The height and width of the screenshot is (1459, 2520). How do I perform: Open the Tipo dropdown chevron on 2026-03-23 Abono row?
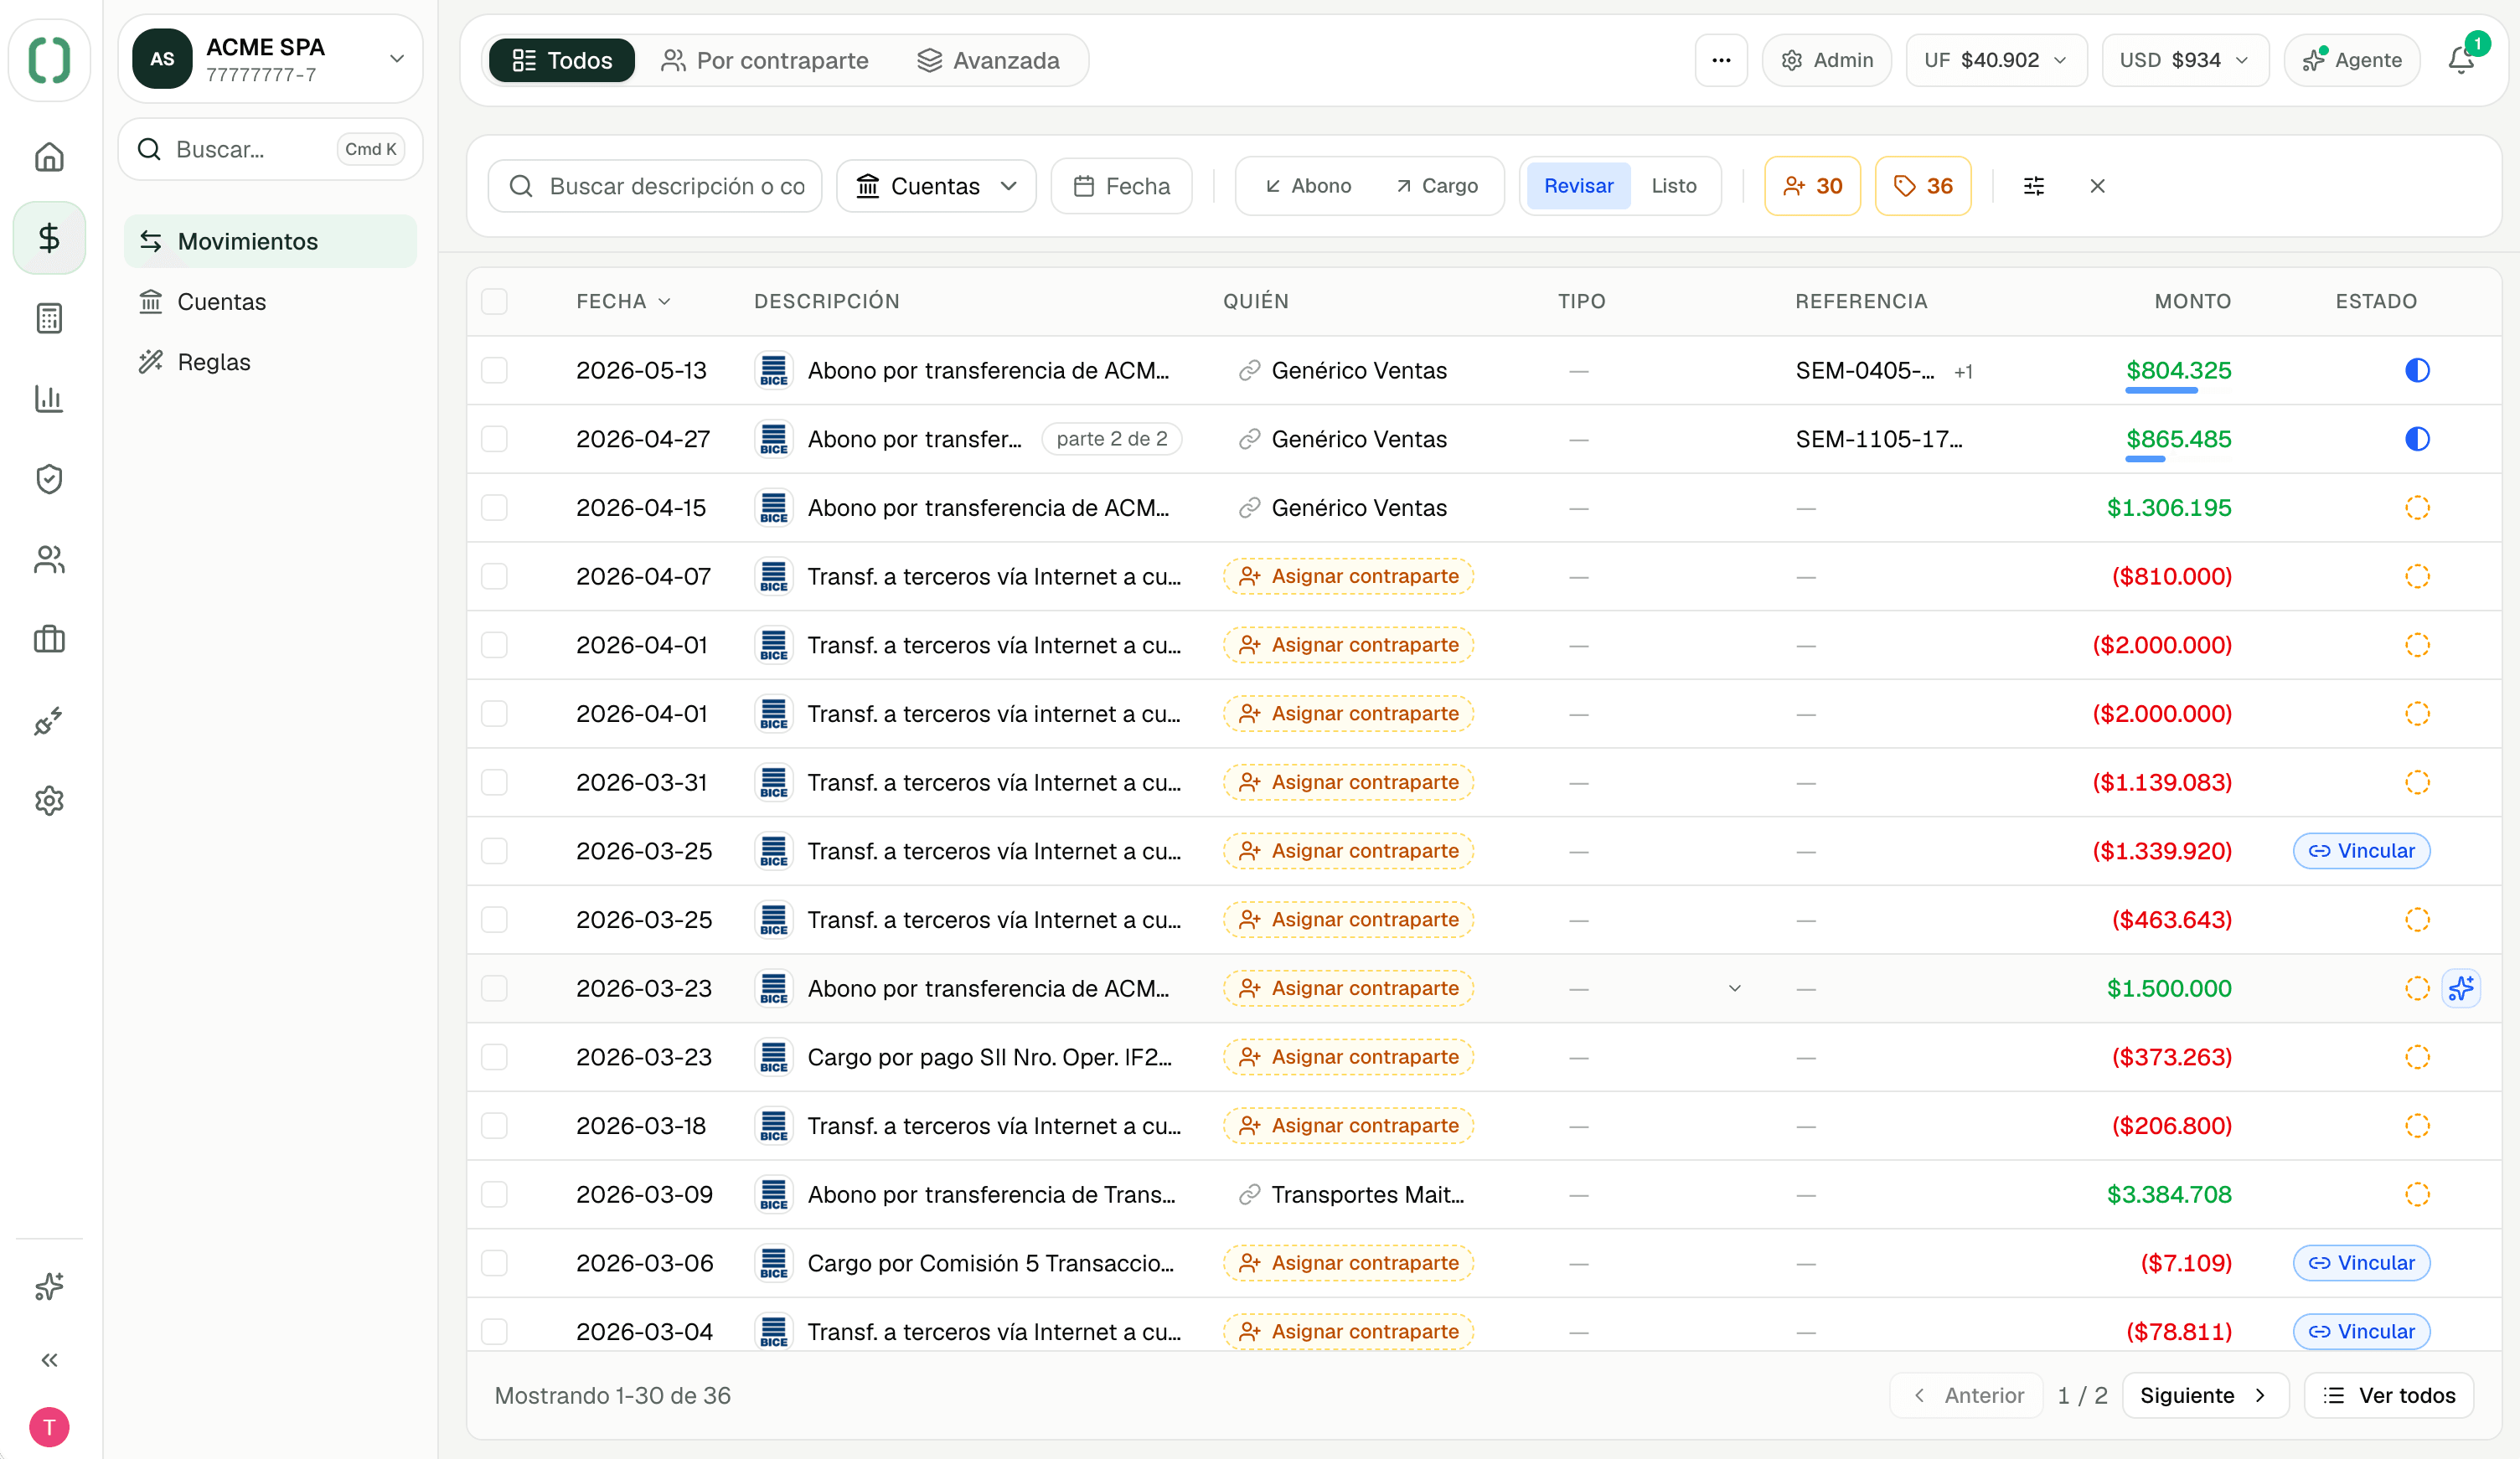(x=1734, y=988)
